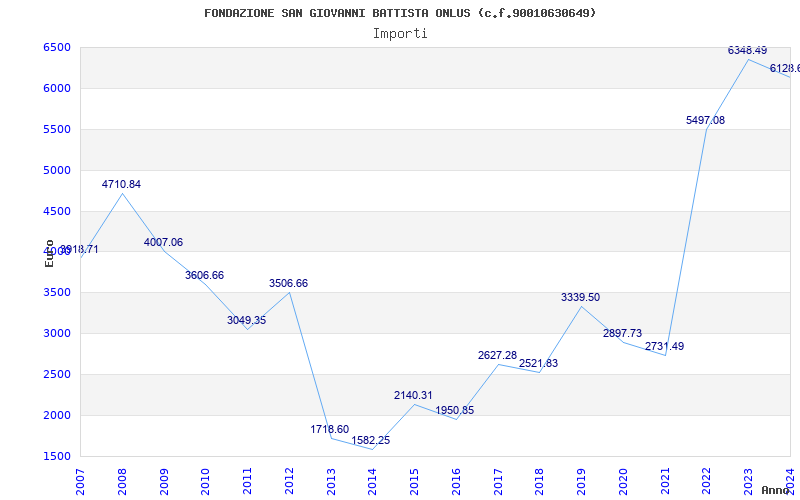Screen dimensions: 800x500
Task: Click the 1718.60 data label
Action: (329, 430)
